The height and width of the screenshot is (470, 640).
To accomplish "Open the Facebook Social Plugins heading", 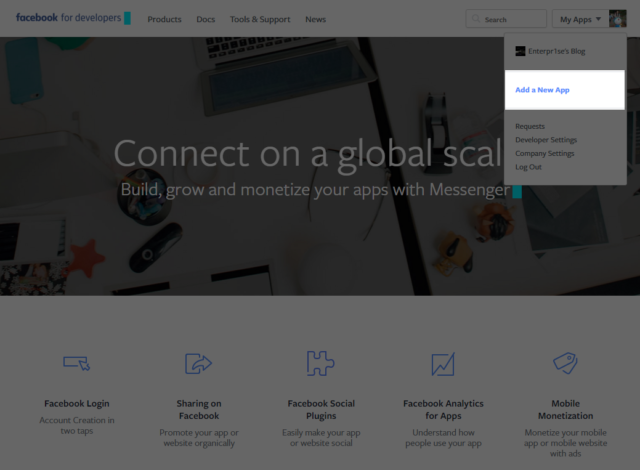I will 321,410.
